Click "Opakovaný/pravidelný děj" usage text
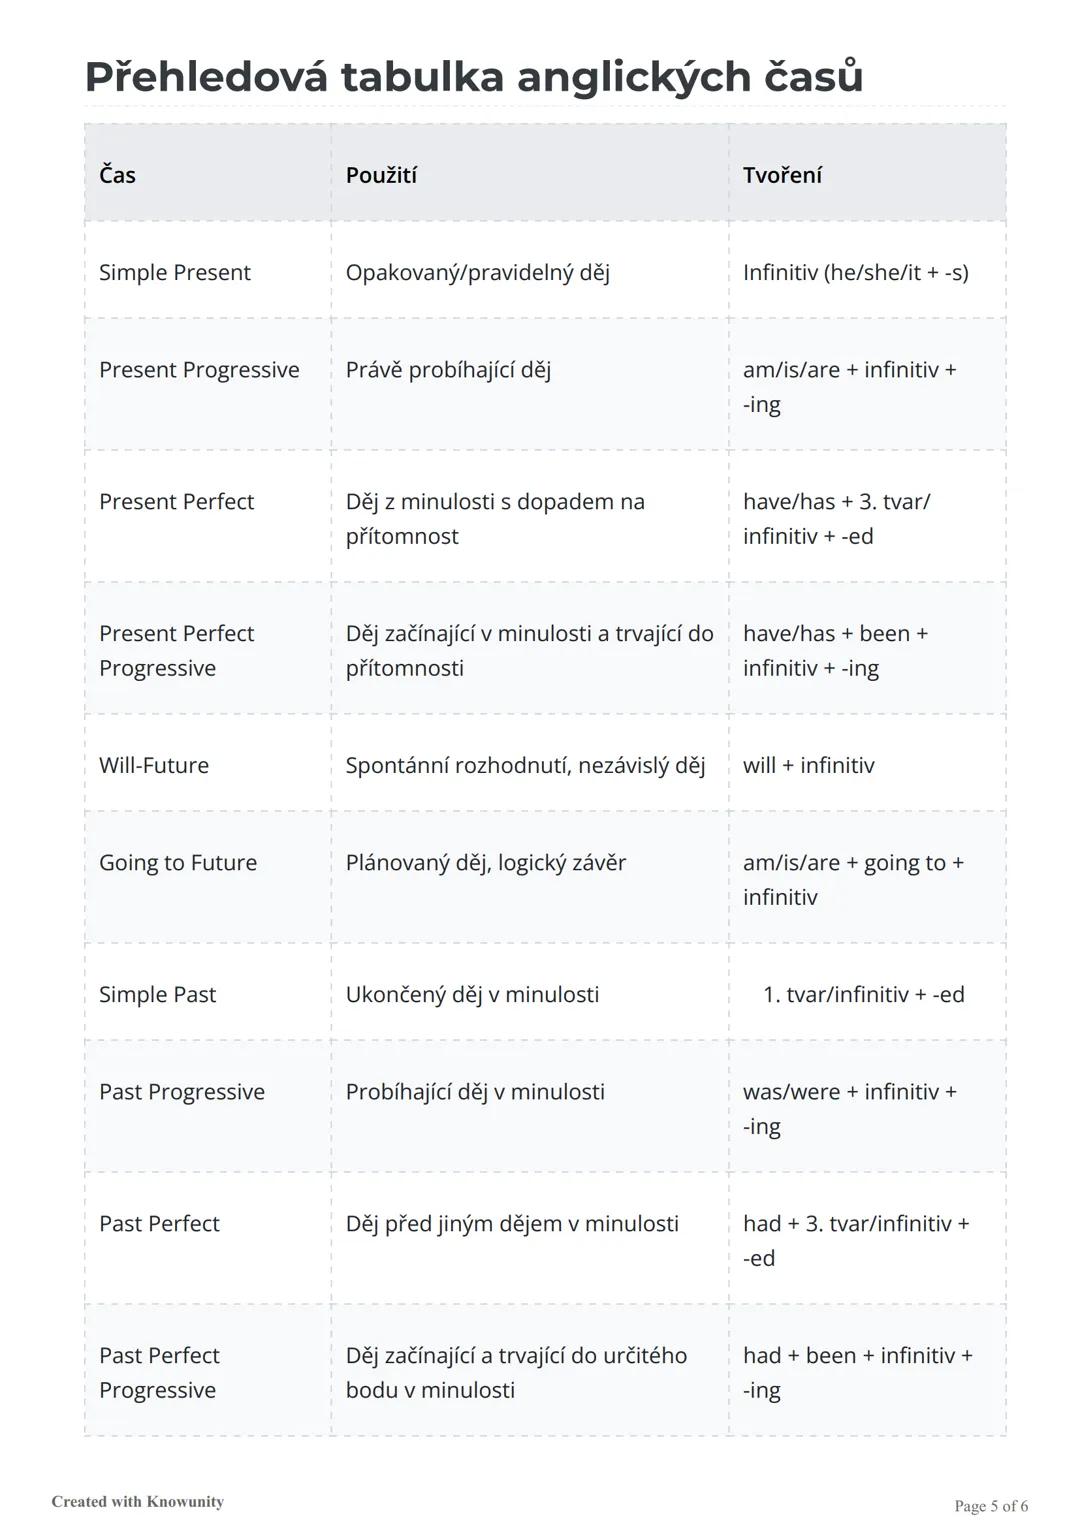 (477, 272)
